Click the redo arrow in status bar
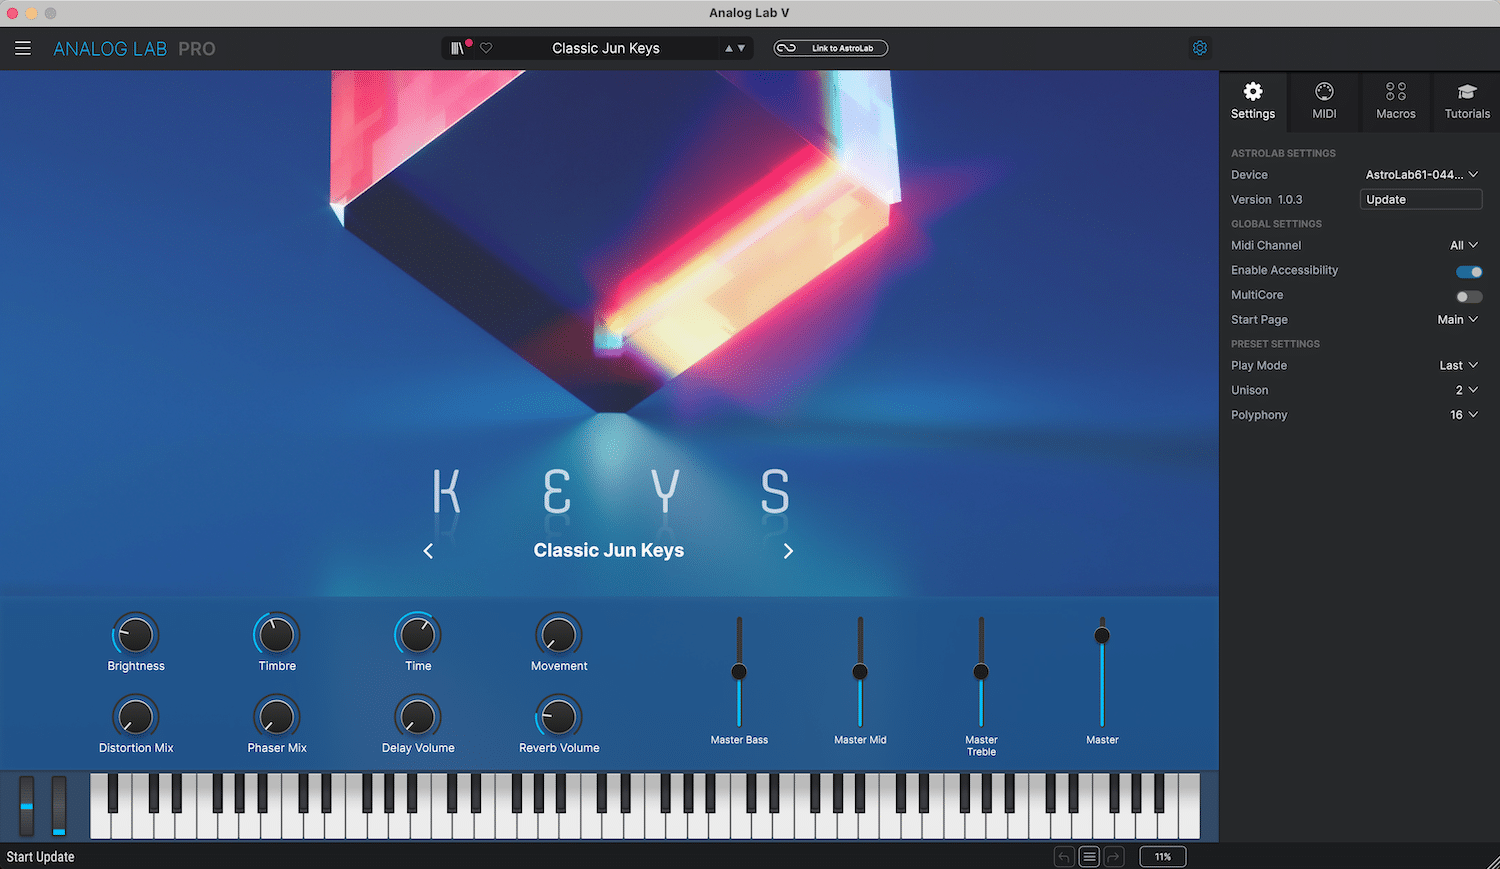Image resolution: width=1500 pixels, height=869 pixels. click(x=1114, y=857)
